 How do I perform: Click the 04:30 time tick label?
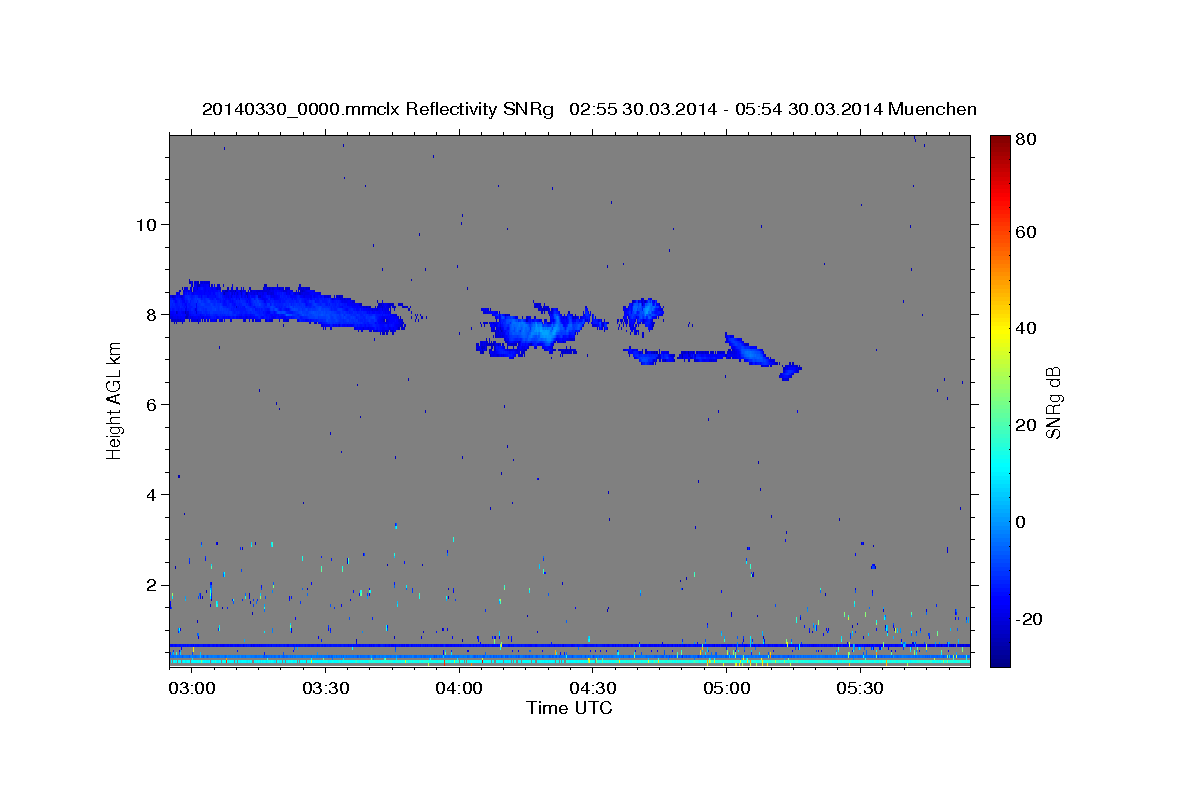coord(593,689)
